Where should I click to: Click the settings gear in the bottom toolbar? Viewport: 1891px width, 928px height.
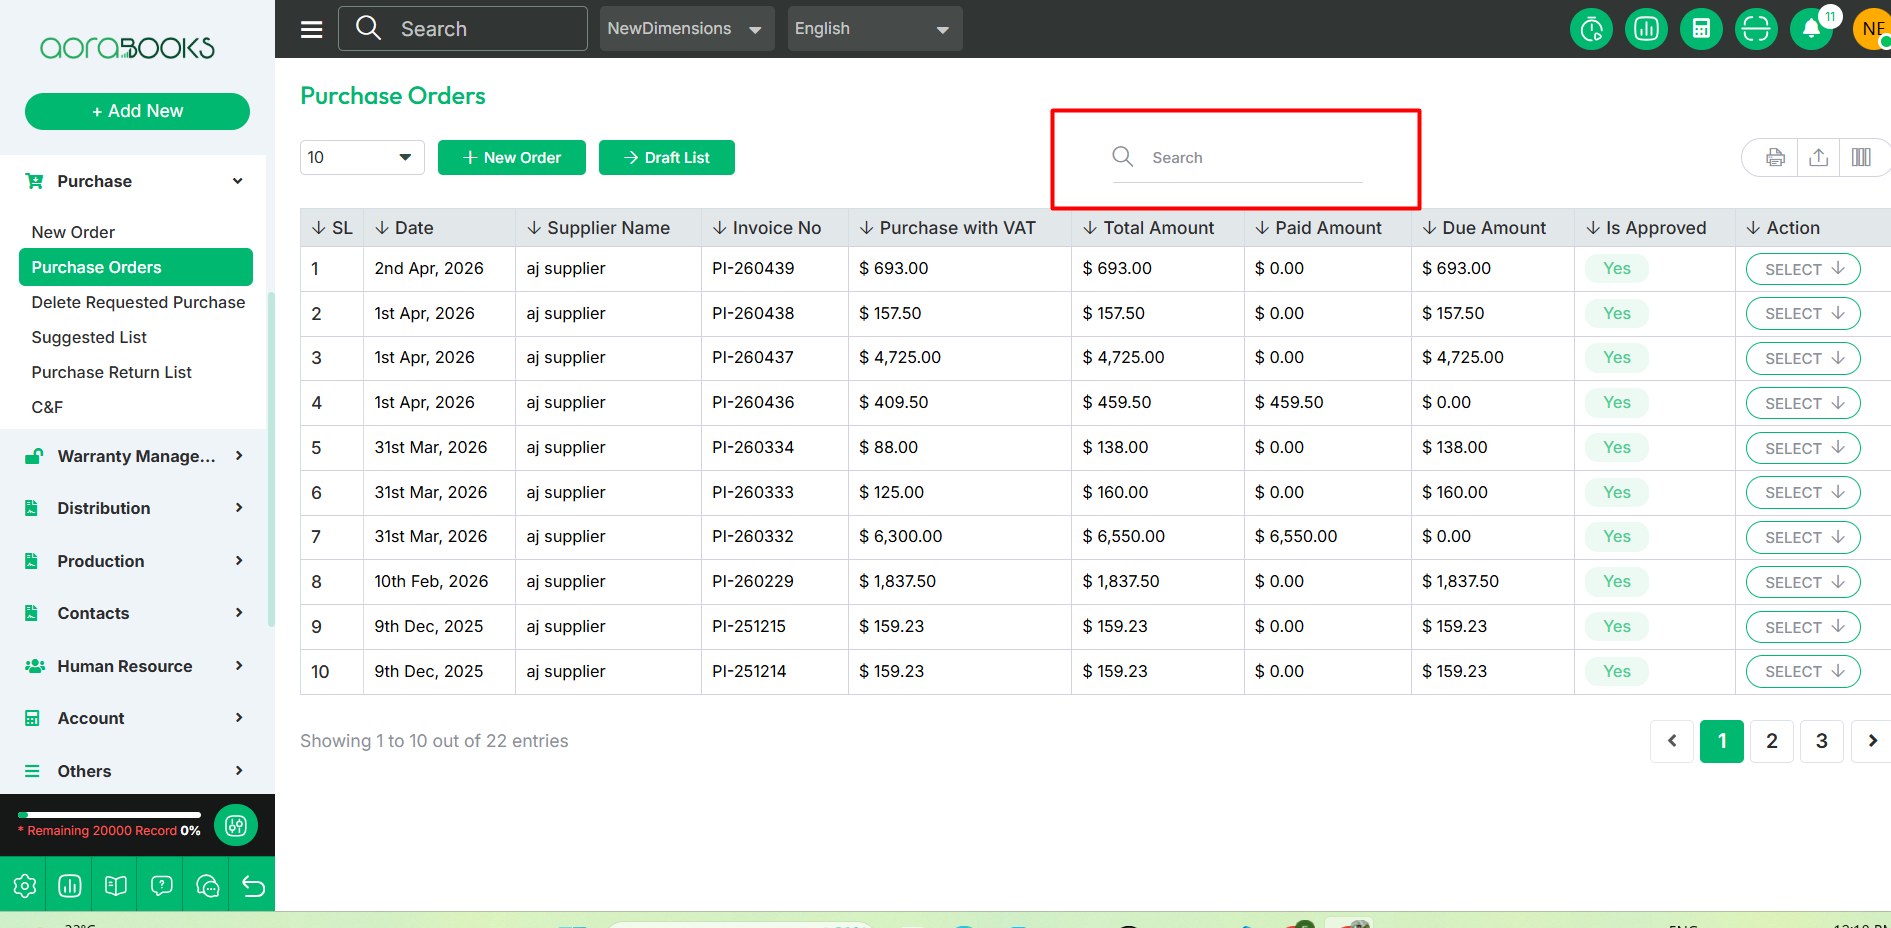point(24,886)
